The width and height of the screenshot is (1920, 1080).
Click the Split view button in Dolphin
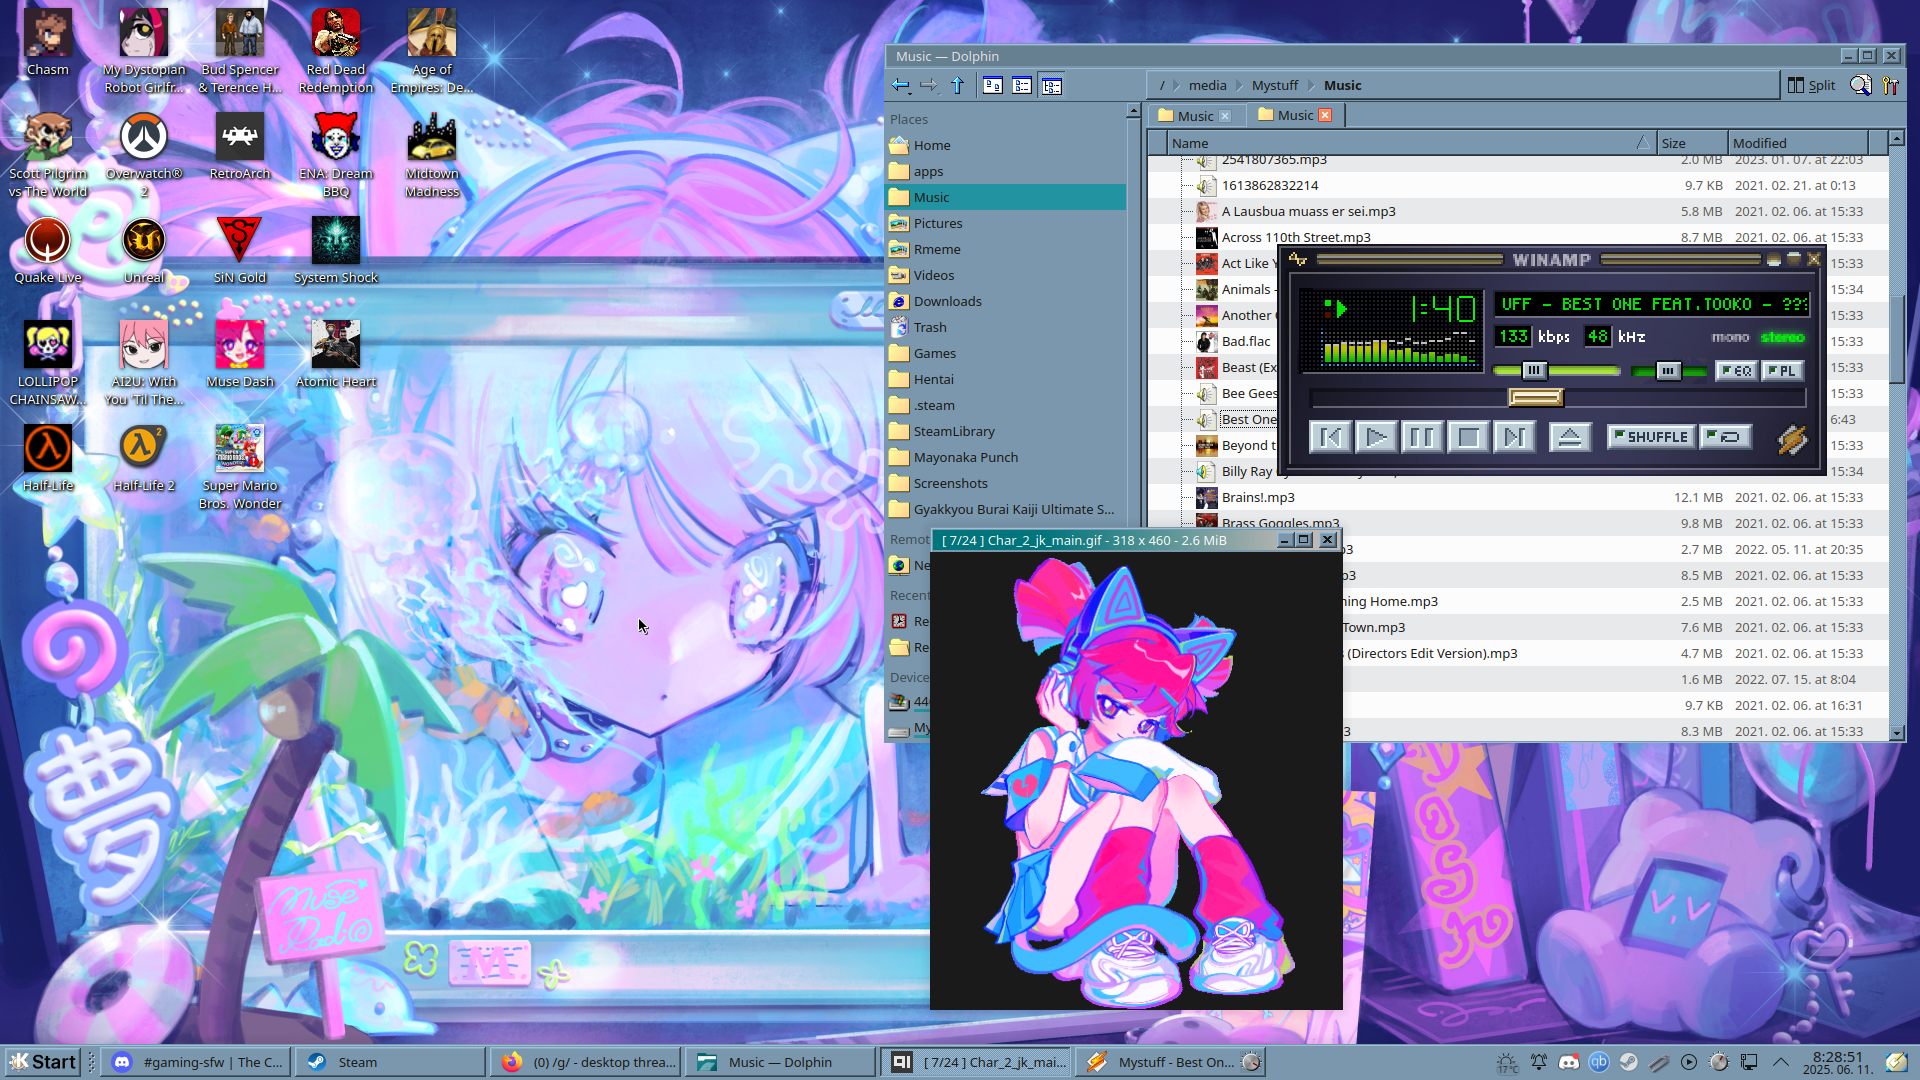tap(1811, 86)
